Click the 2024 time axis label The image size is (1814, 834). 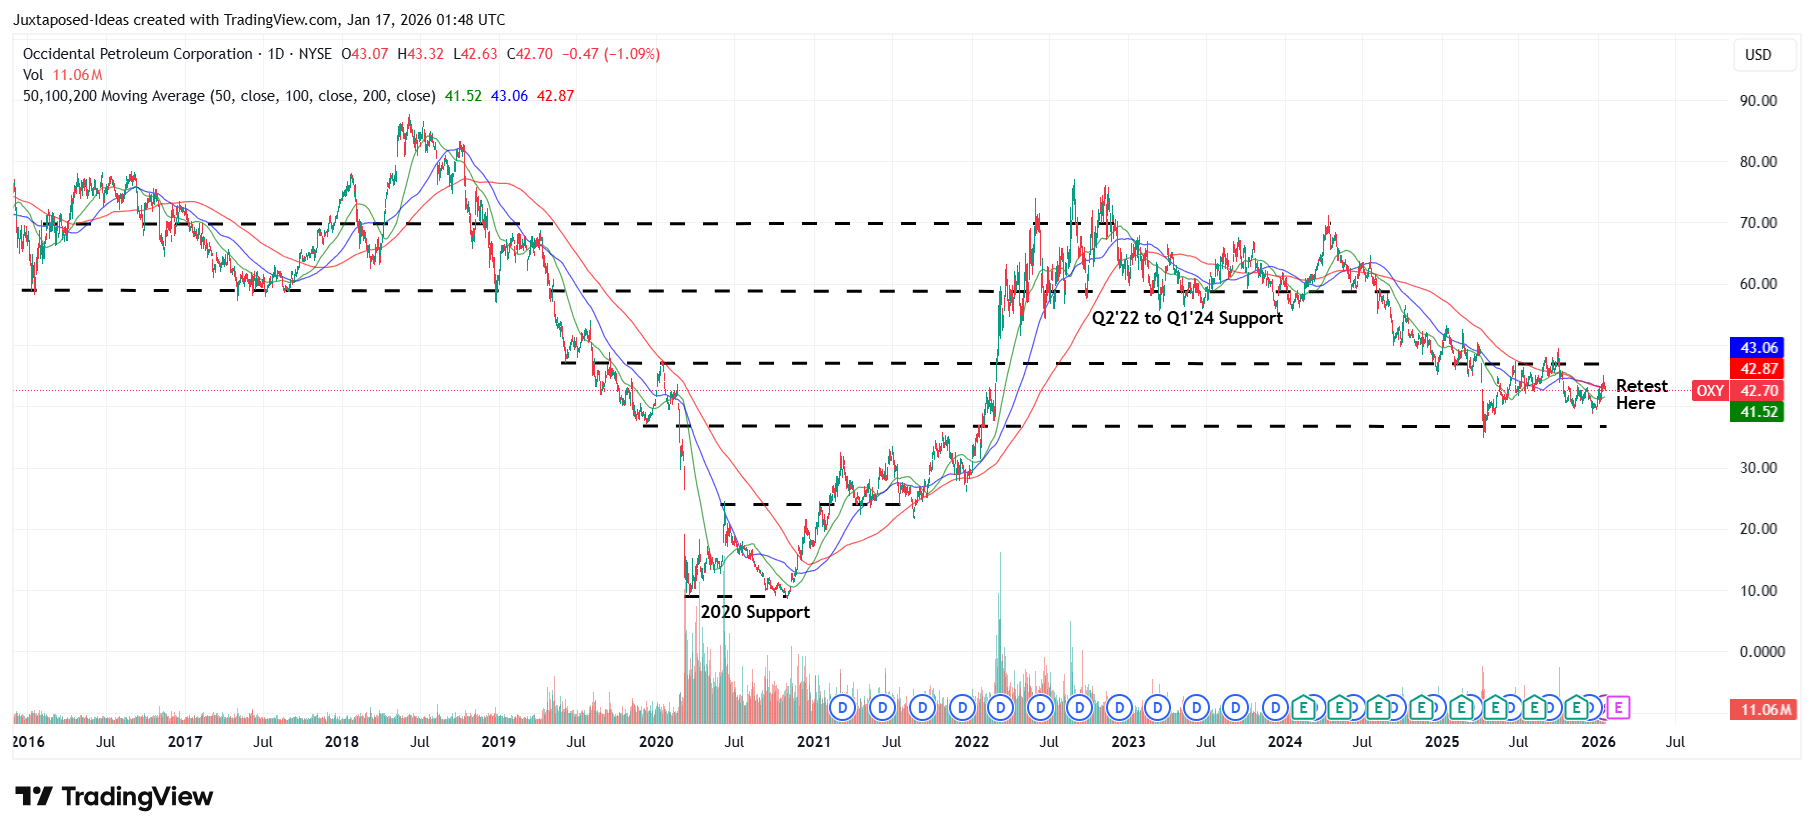[1285, 742]
